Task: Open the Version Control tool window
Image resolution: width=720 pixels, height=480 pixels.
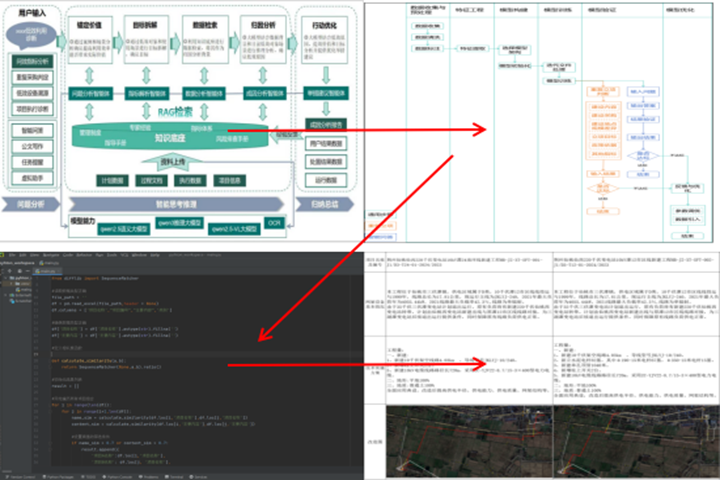Action: pos(22,475)
